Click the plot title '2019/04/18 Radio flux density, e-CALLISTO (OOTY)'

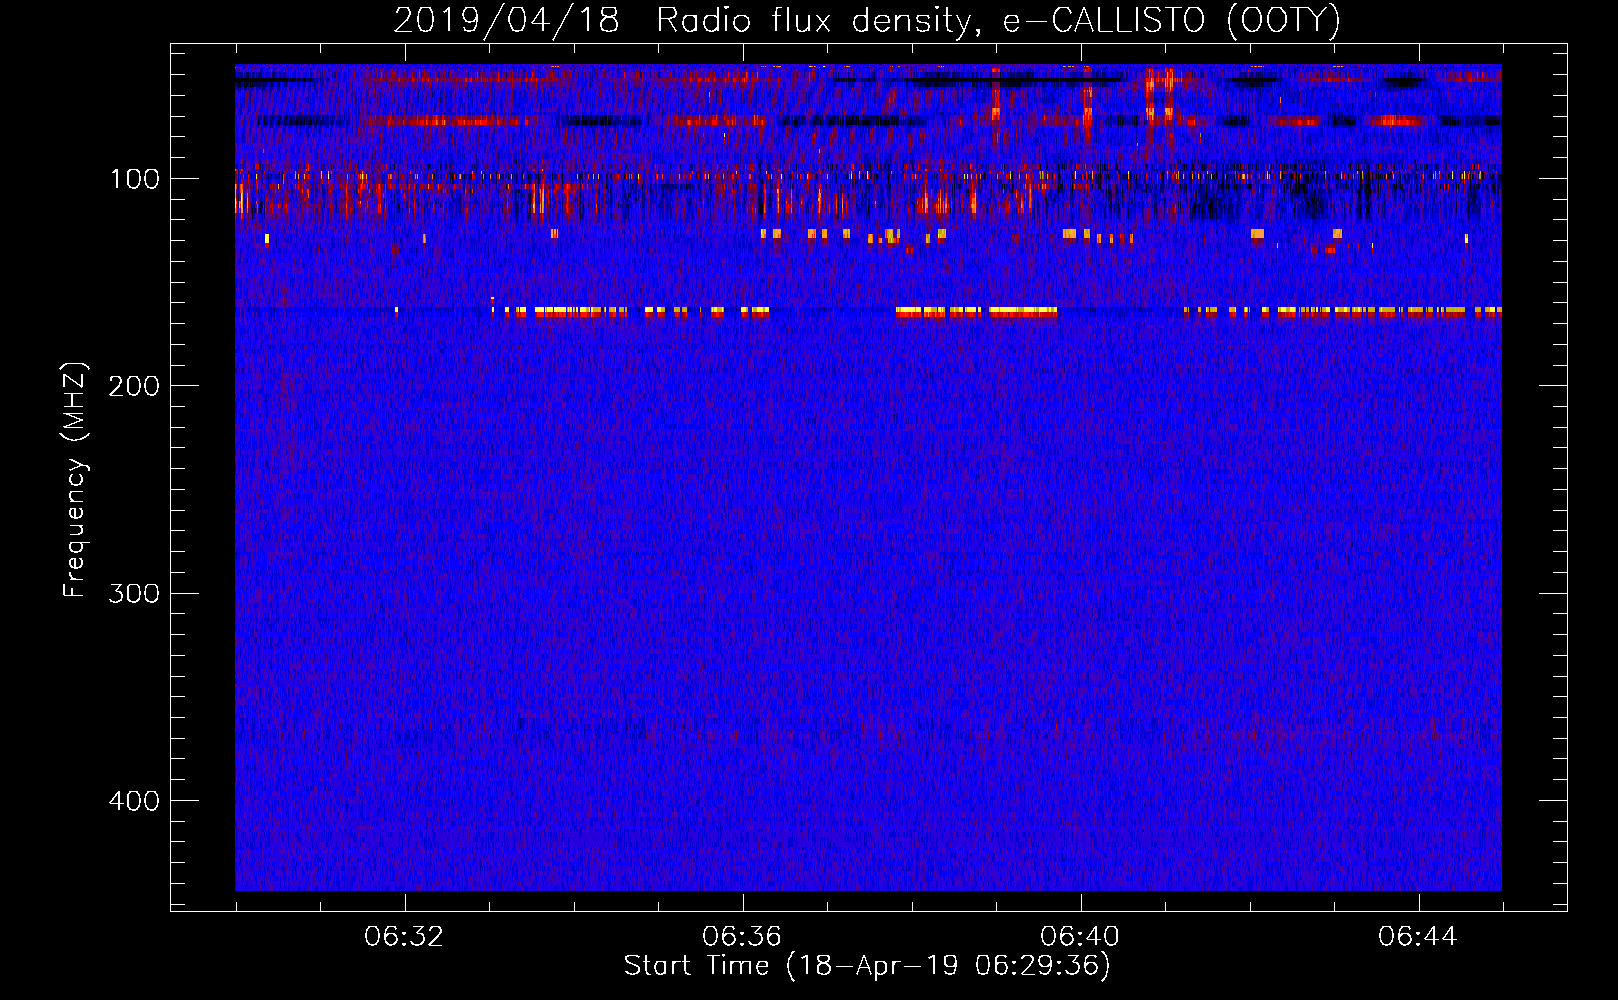point(867,21)
